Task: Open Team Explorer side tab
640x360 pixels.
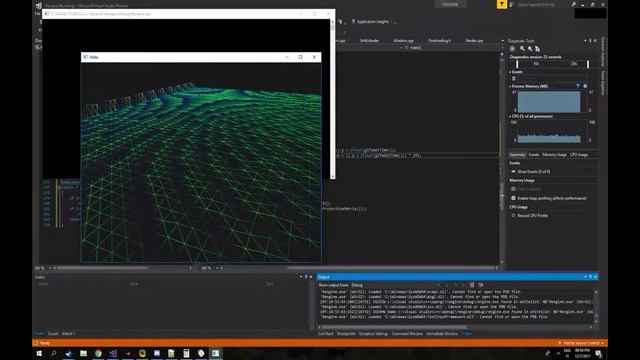Action: (603, 83)
